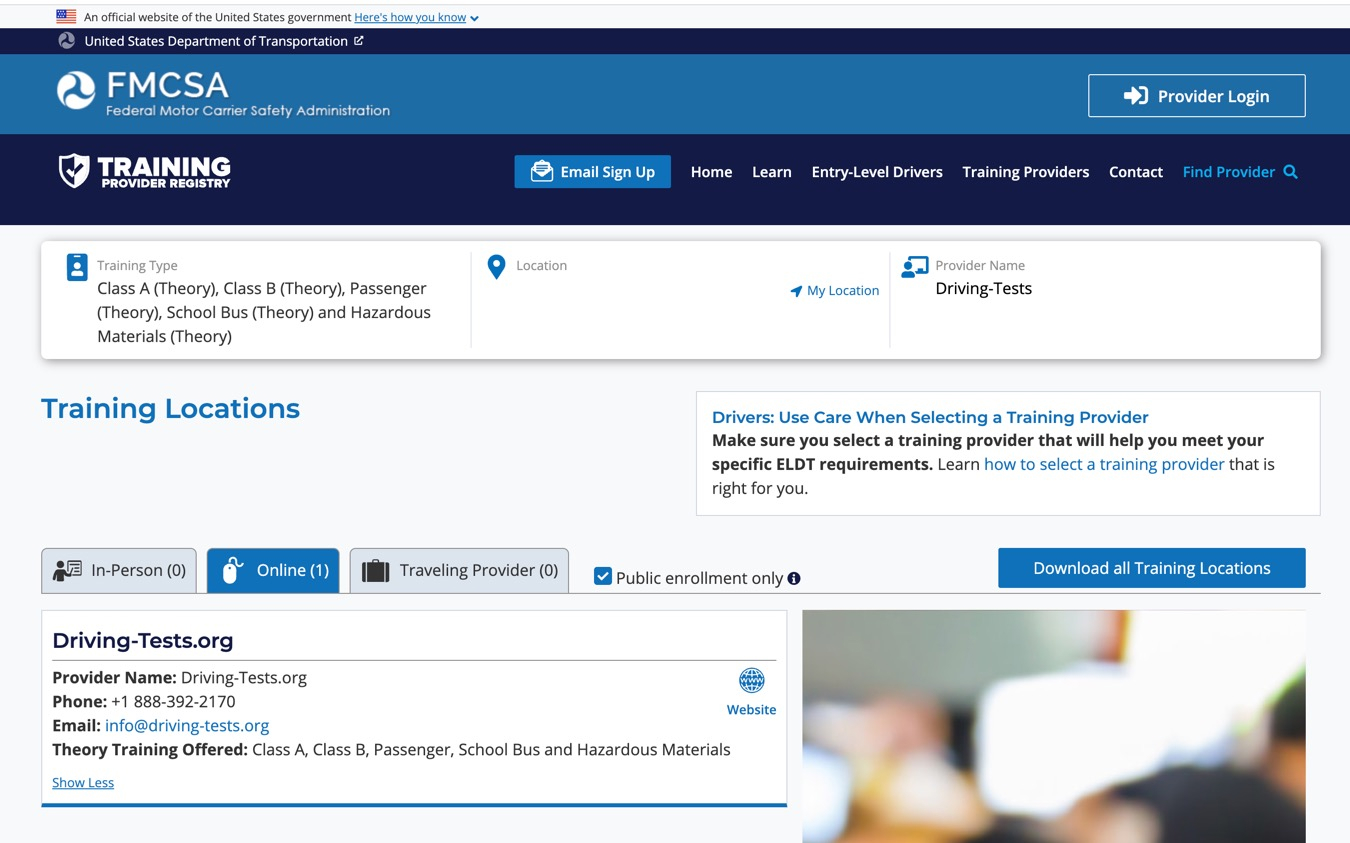The width and height of the screenshot is (1350, 843).
Task: Switch to the In-Person (0) tab
Action: click(x=119, y=570)
